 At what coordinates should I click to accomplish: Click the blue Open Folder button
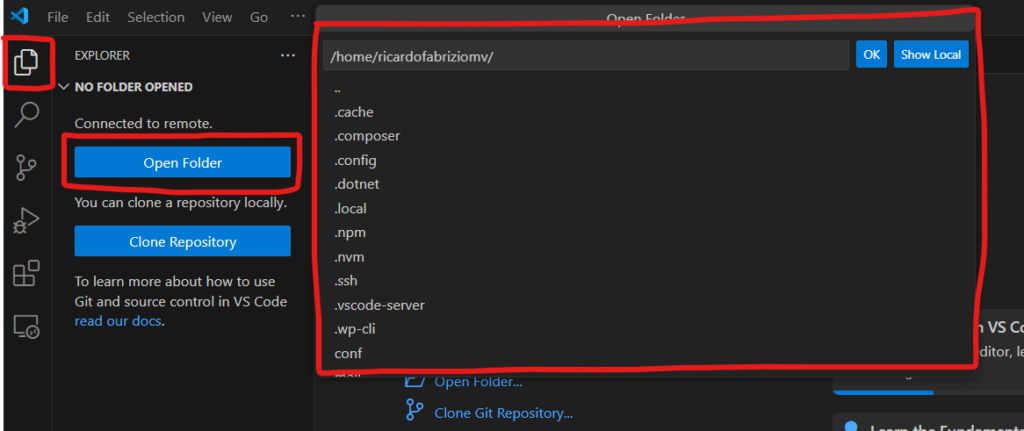click(182, 163)
